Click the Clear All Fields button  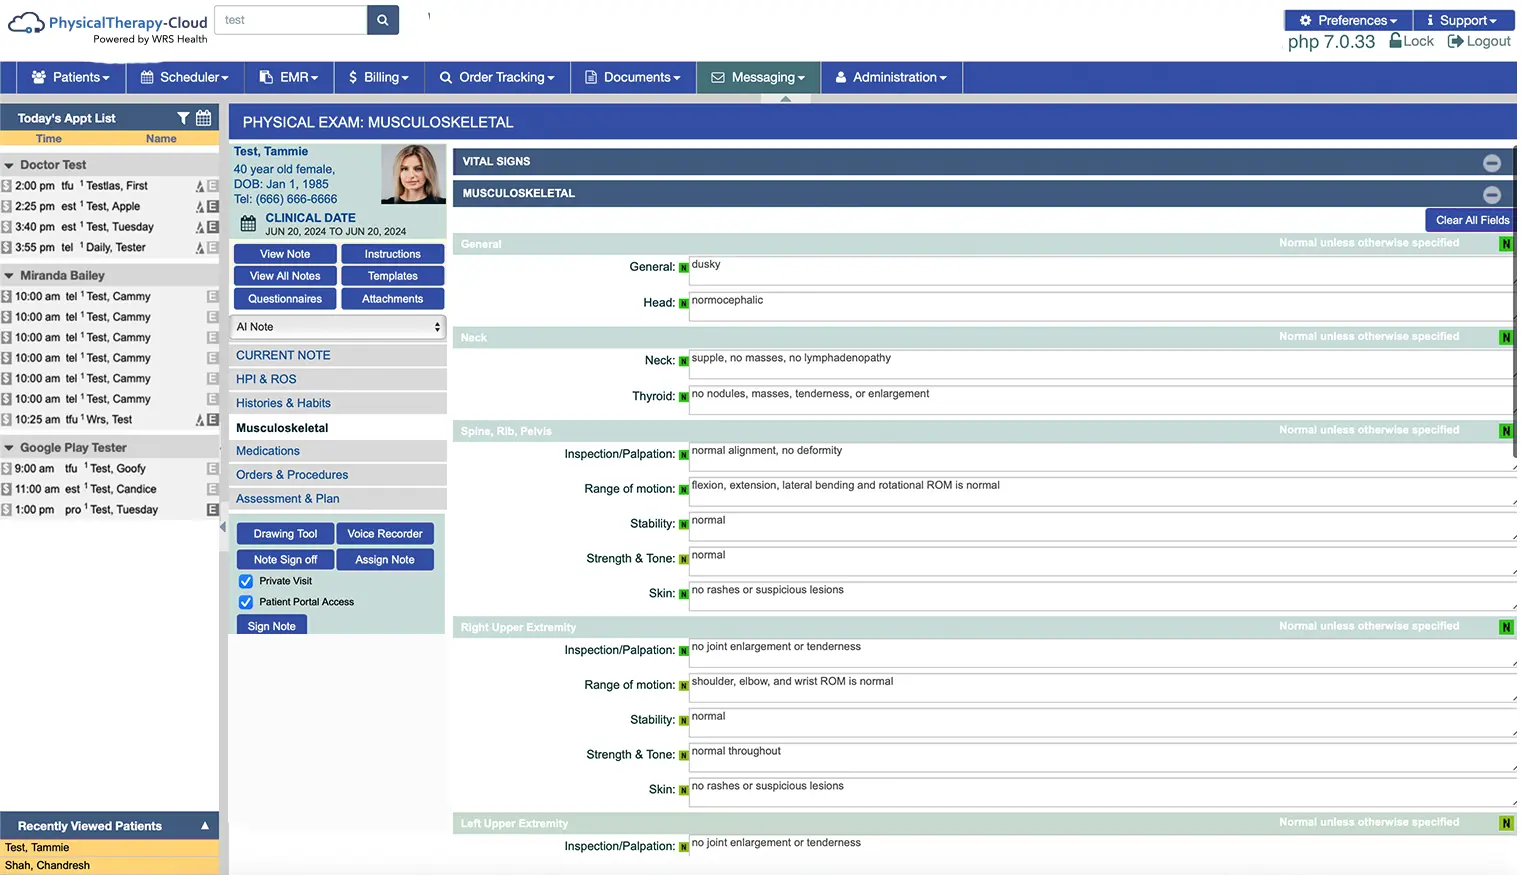pyautogui.click(x=1470, y=219)
